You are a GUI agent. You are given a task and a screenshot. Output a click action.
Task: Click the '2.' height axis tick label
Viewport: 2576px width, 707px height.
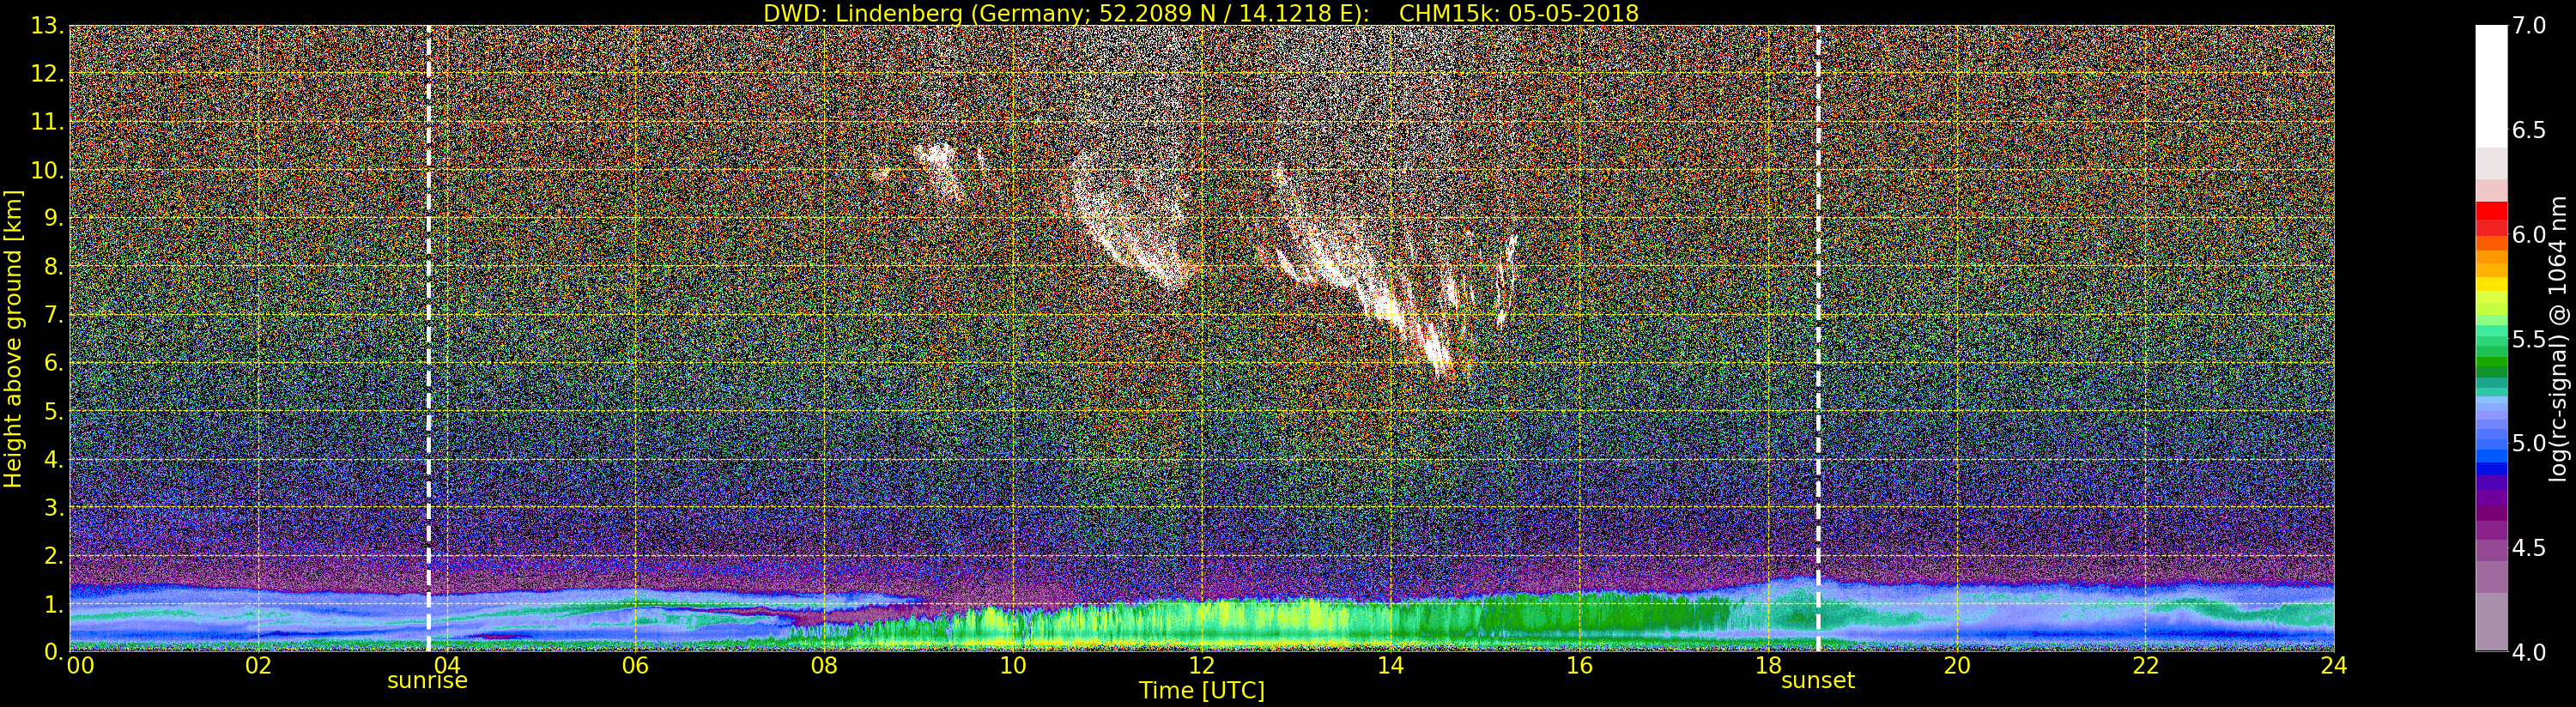54,555
